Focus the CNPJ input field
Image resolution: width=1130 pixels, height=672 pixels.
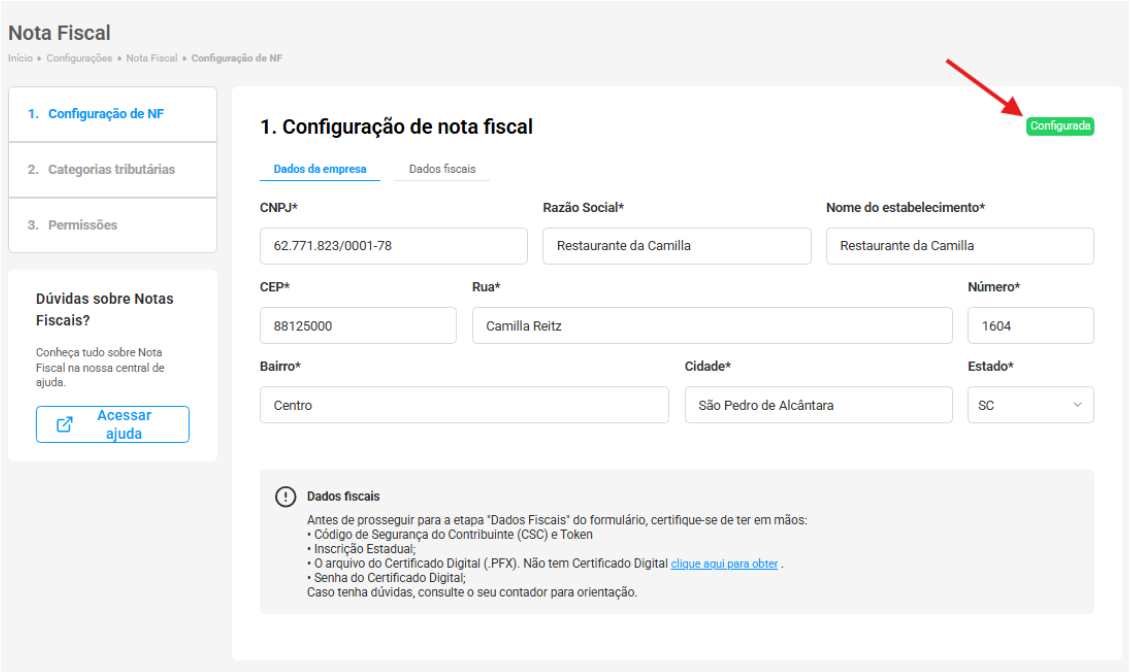[393, 246]
